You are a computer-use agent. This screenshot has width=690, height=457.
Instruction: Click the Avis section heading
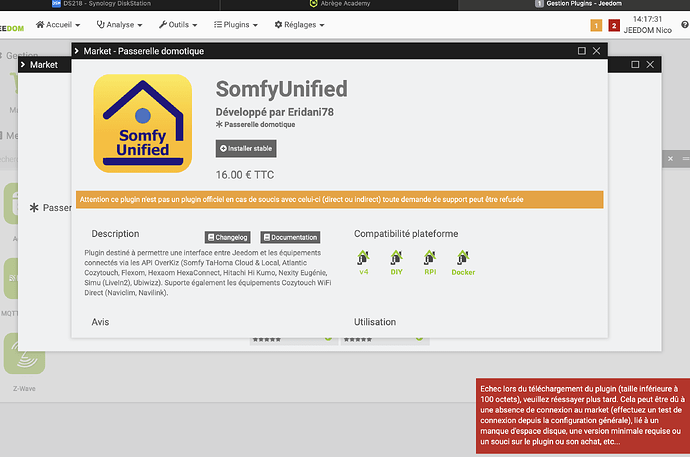[x=100, y=322]
